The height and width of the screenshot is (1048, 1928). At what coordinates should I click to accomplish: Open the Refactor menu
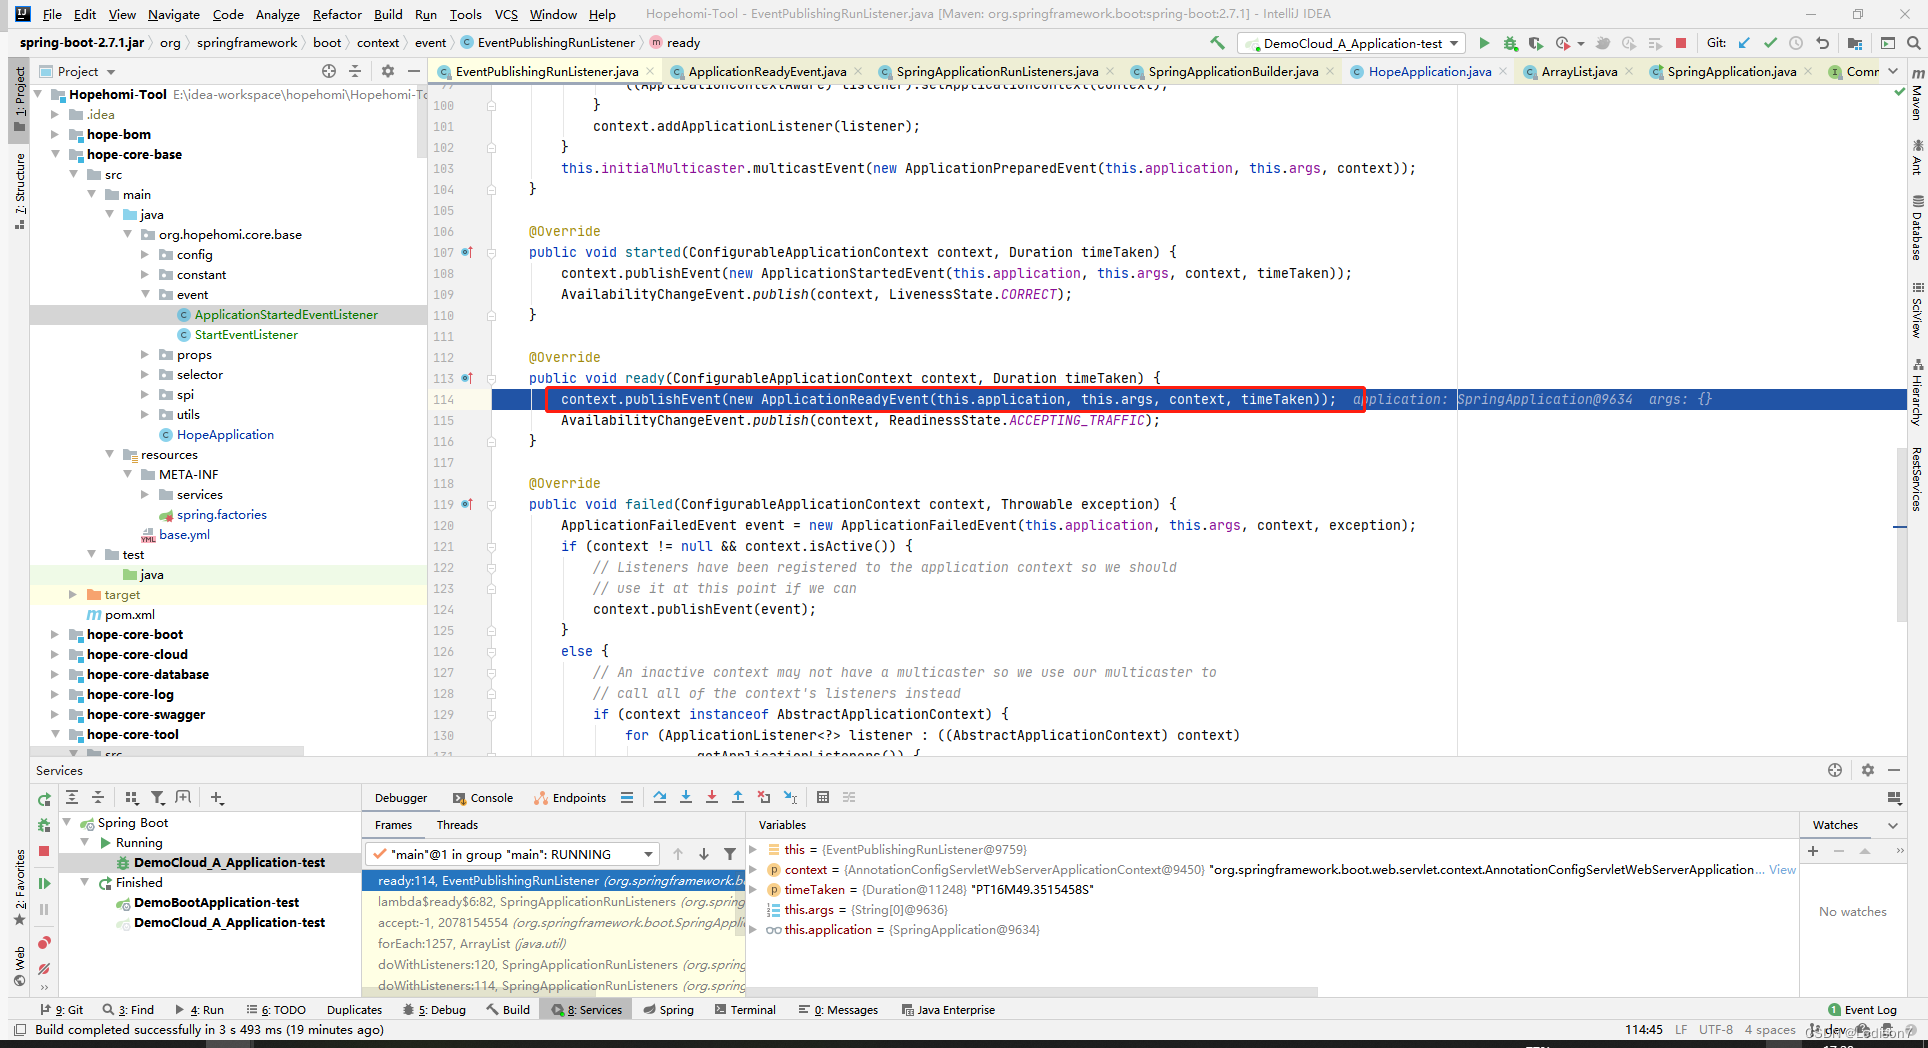click(x=337, y=14)
